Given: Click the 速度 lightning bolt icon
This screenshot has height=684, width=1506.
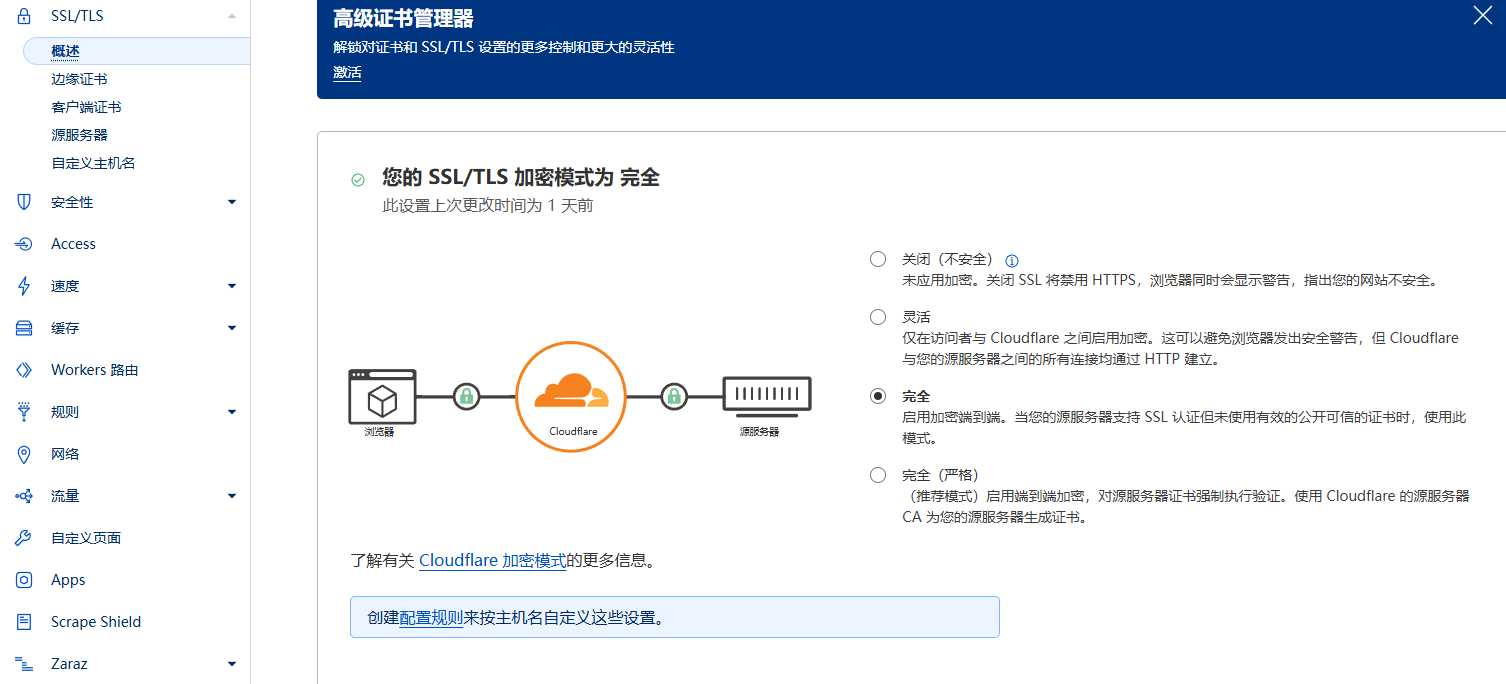Looking at the screenshot, I should coord(24,286).
